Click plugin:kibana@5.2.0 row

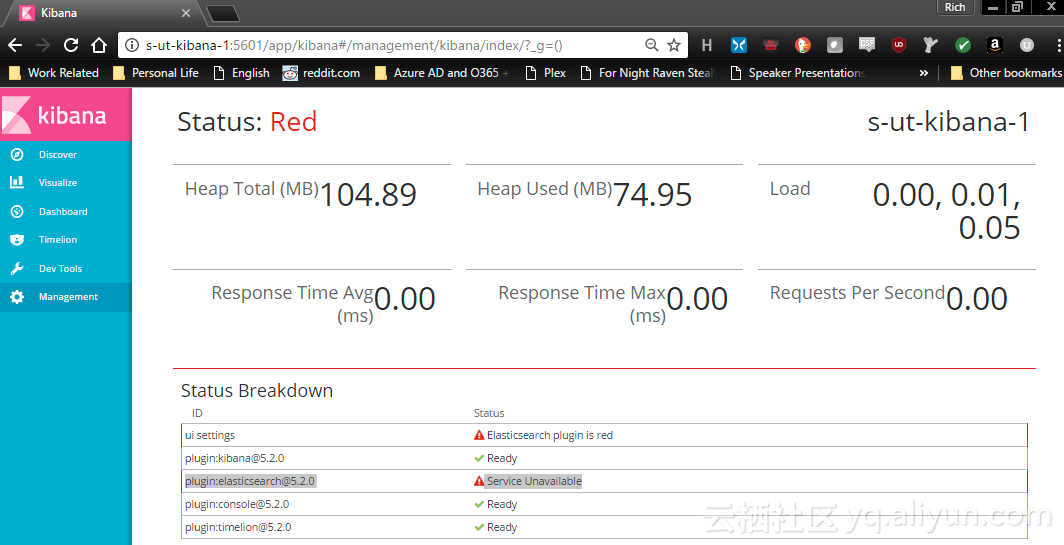604,458
